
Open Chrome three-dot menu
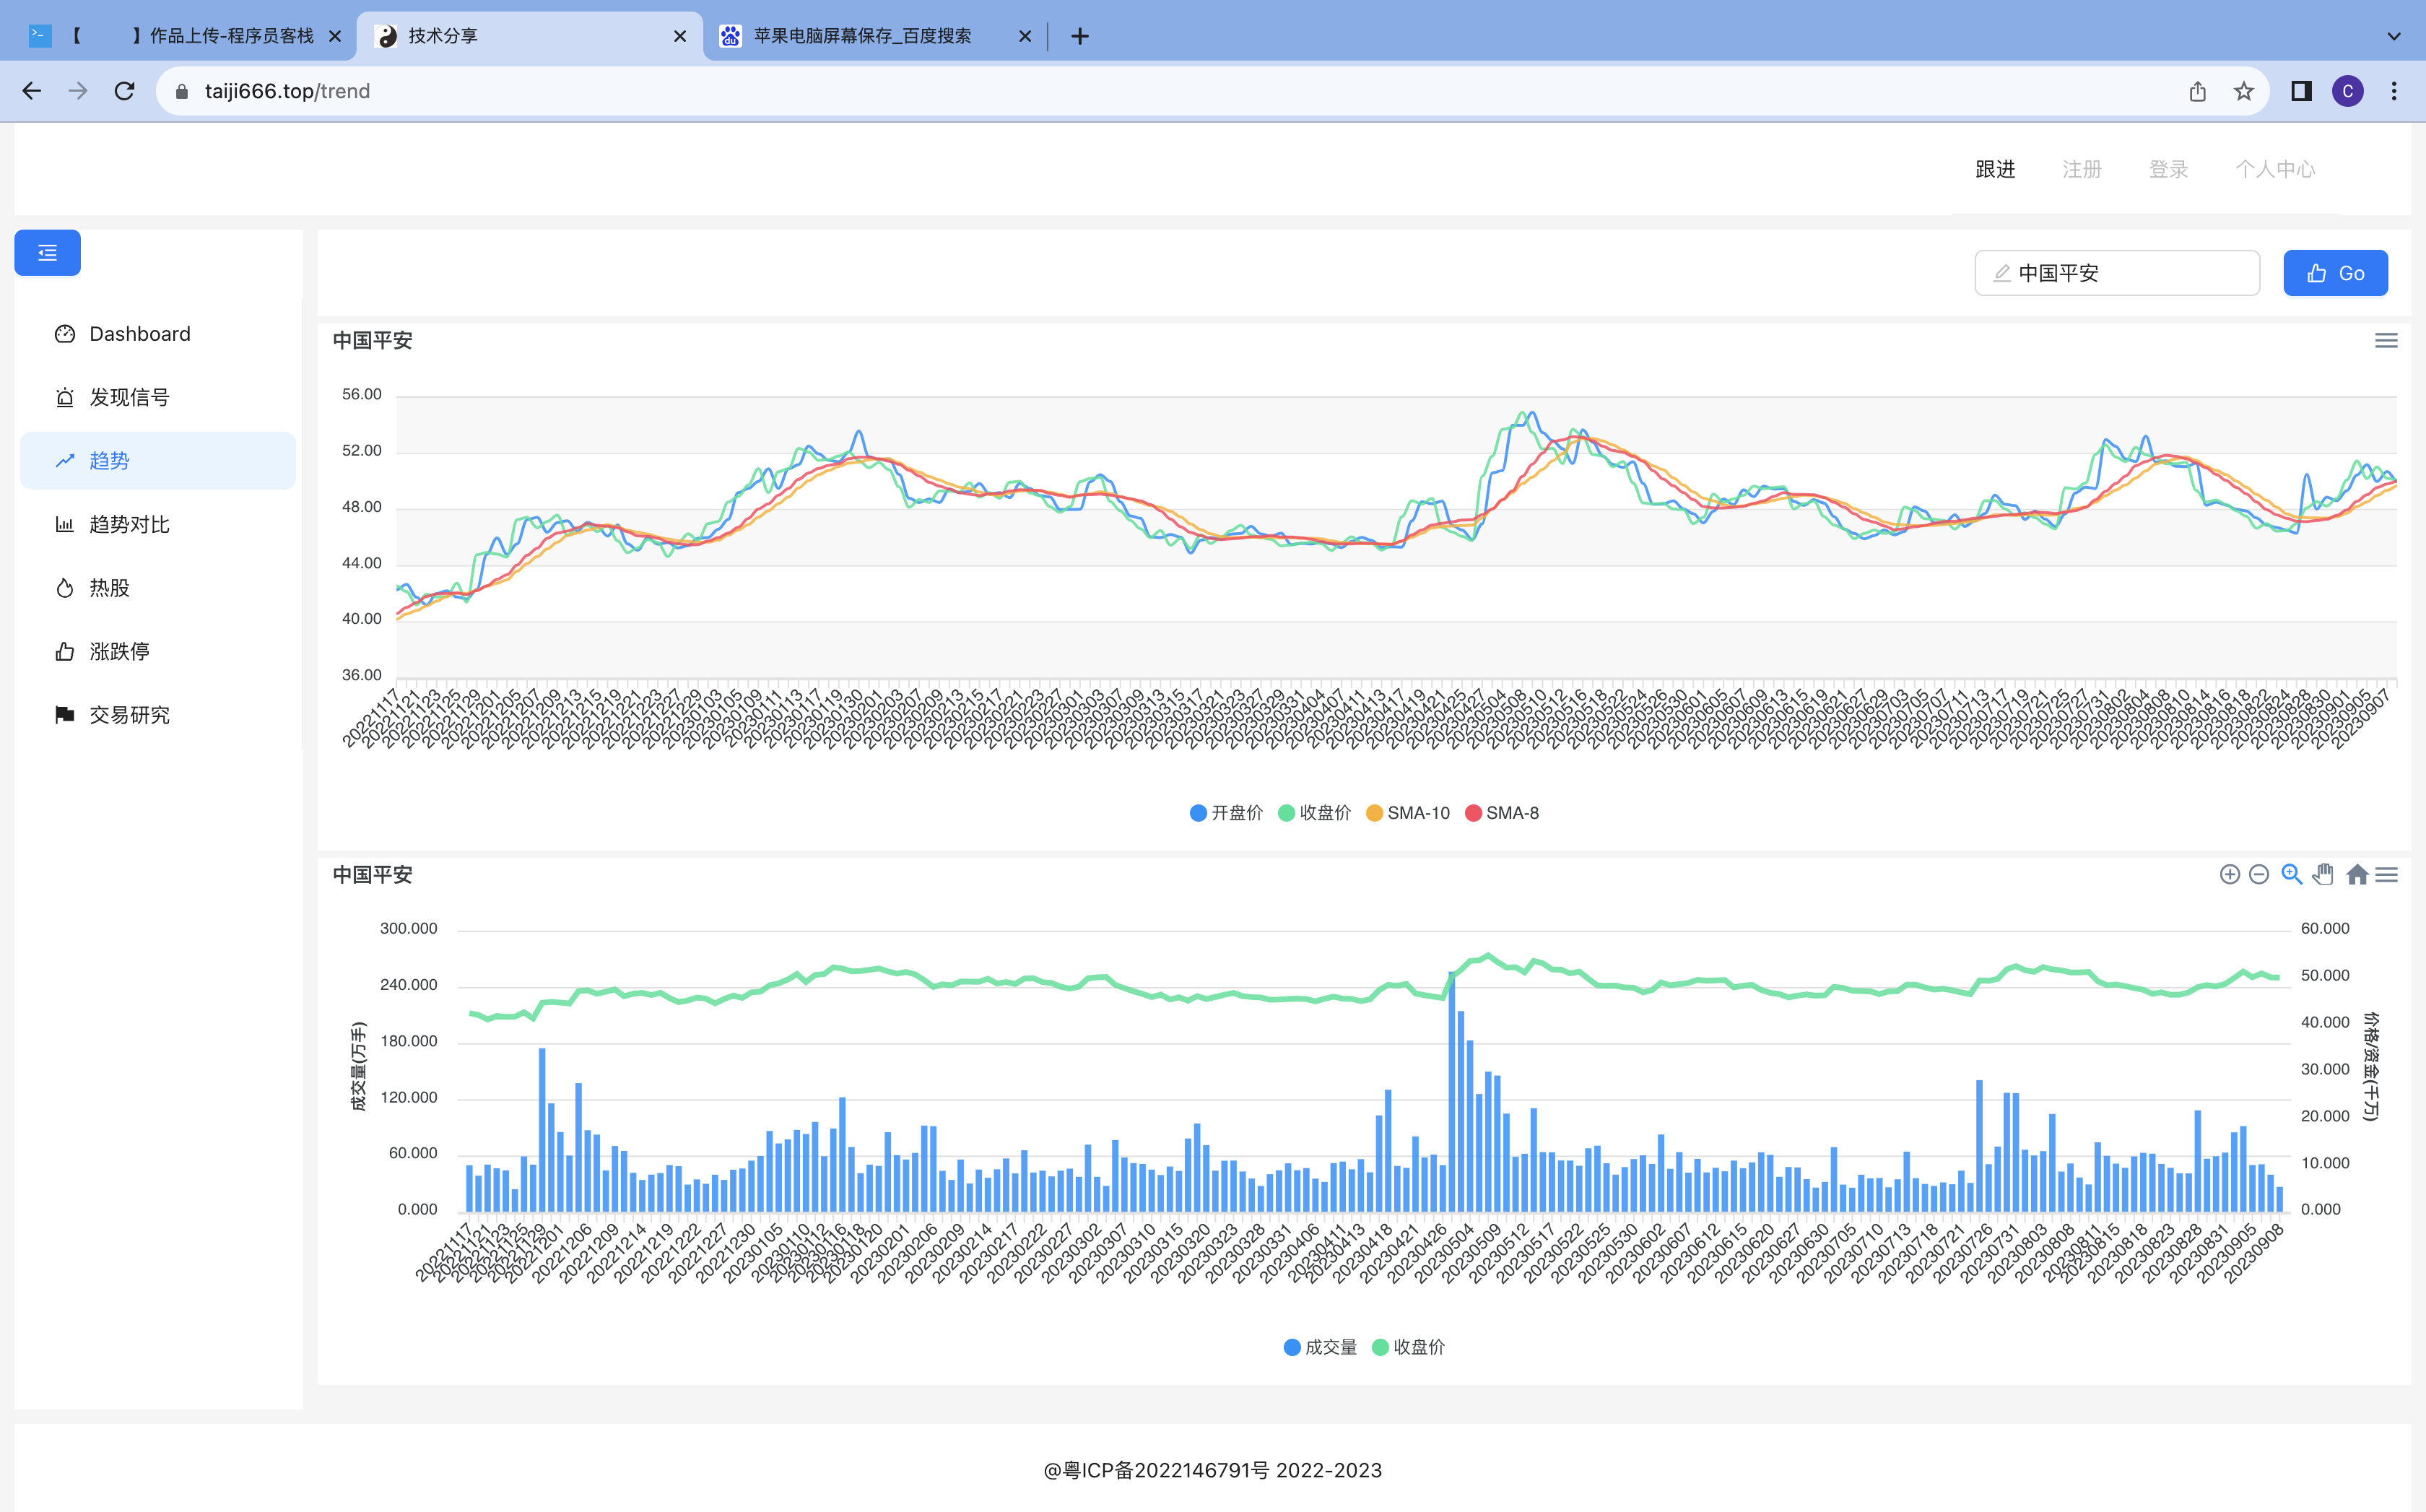[x=2393, y=91]
